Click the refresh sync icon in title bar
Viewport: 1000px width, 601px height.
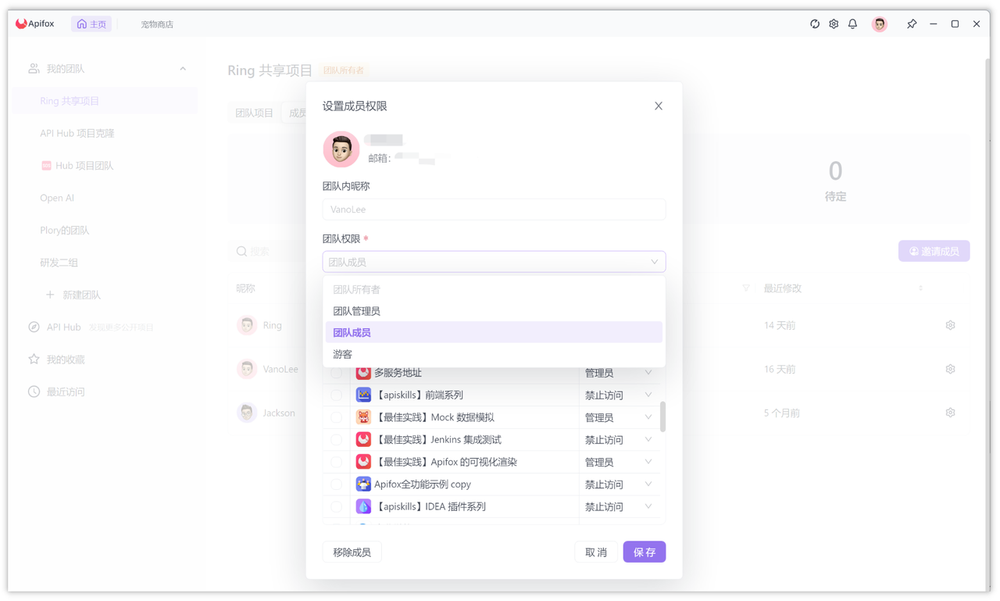(x=815, y=24)
